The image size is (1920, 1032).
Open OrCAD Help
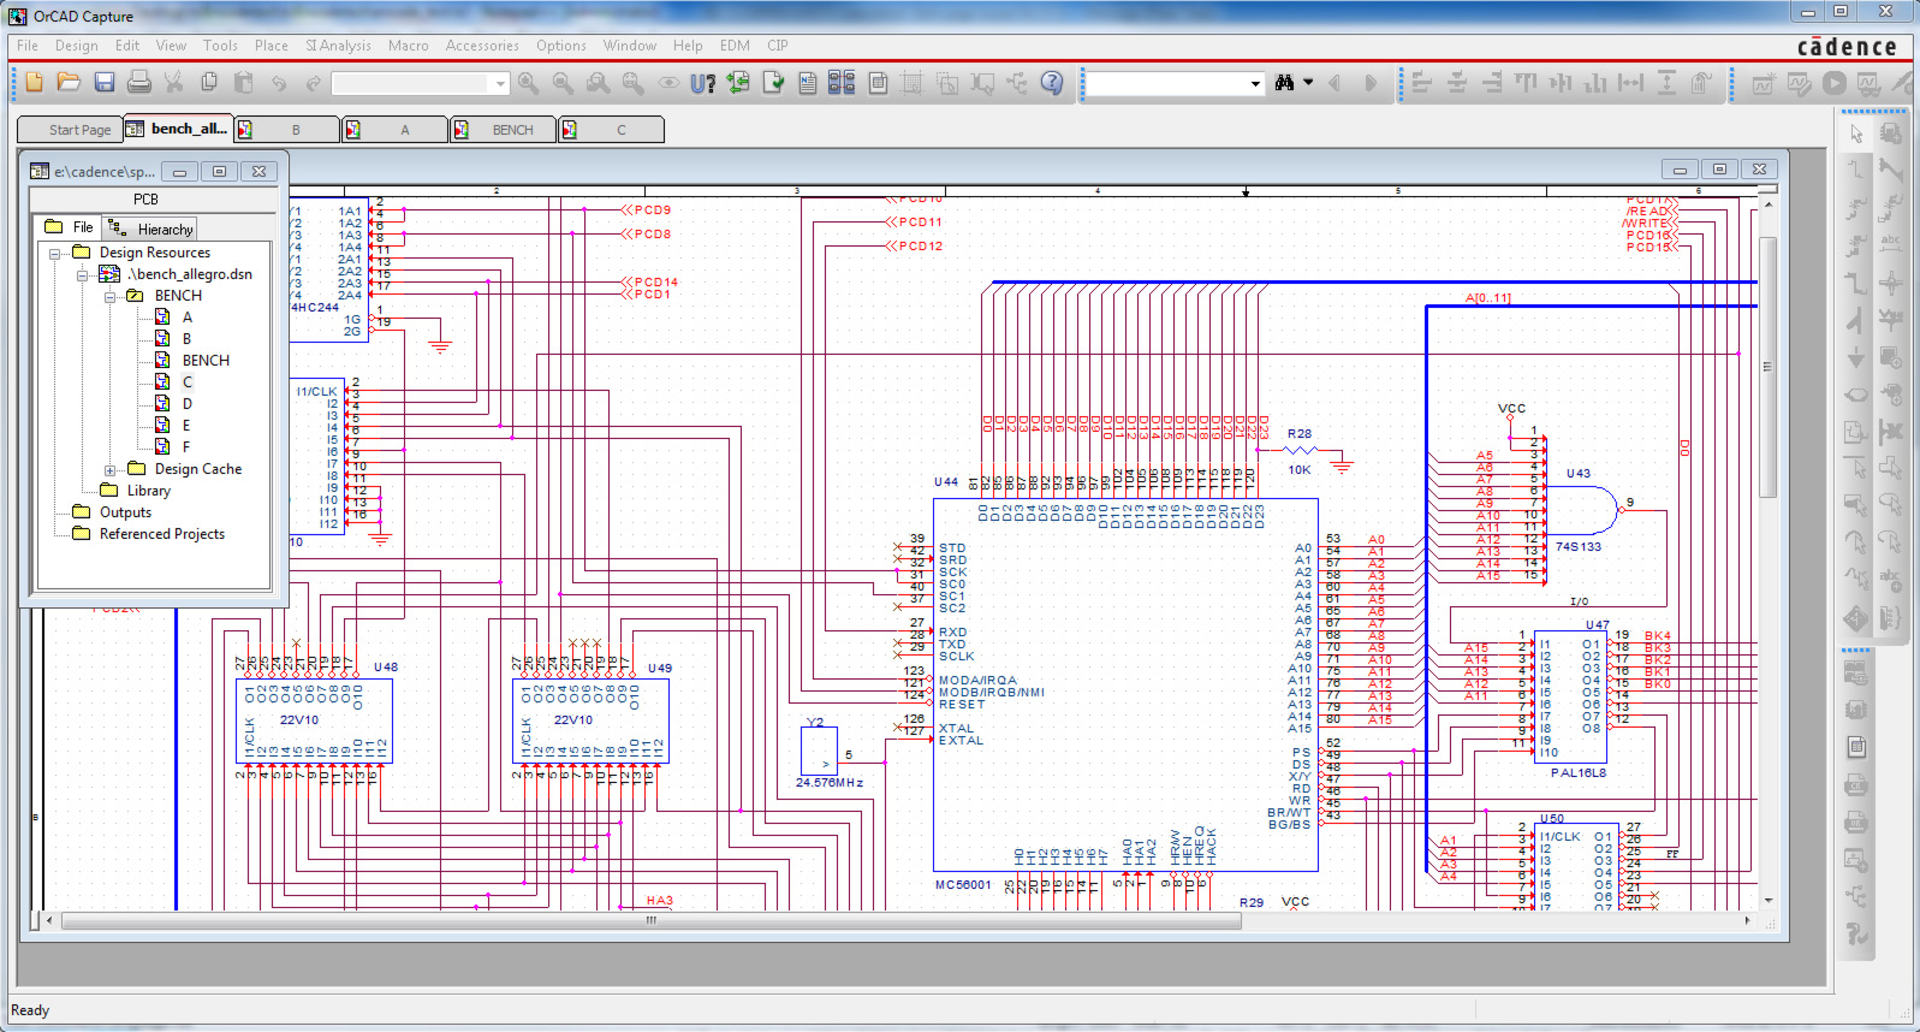click(x=1052, y=83)
